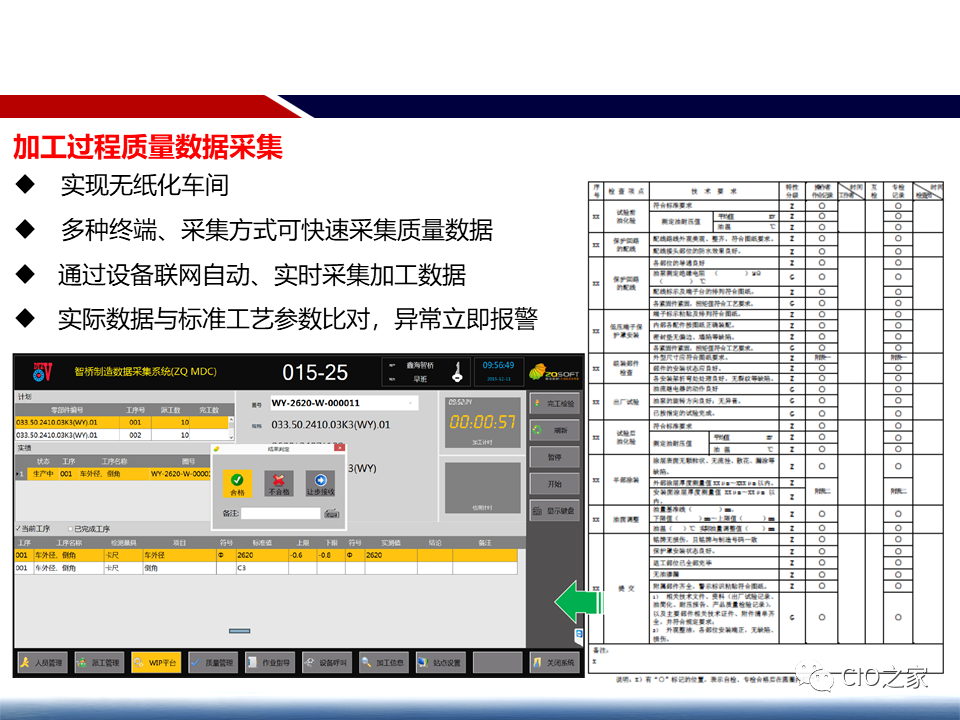
Task: Click the white key icon in header
Action: 457,372
